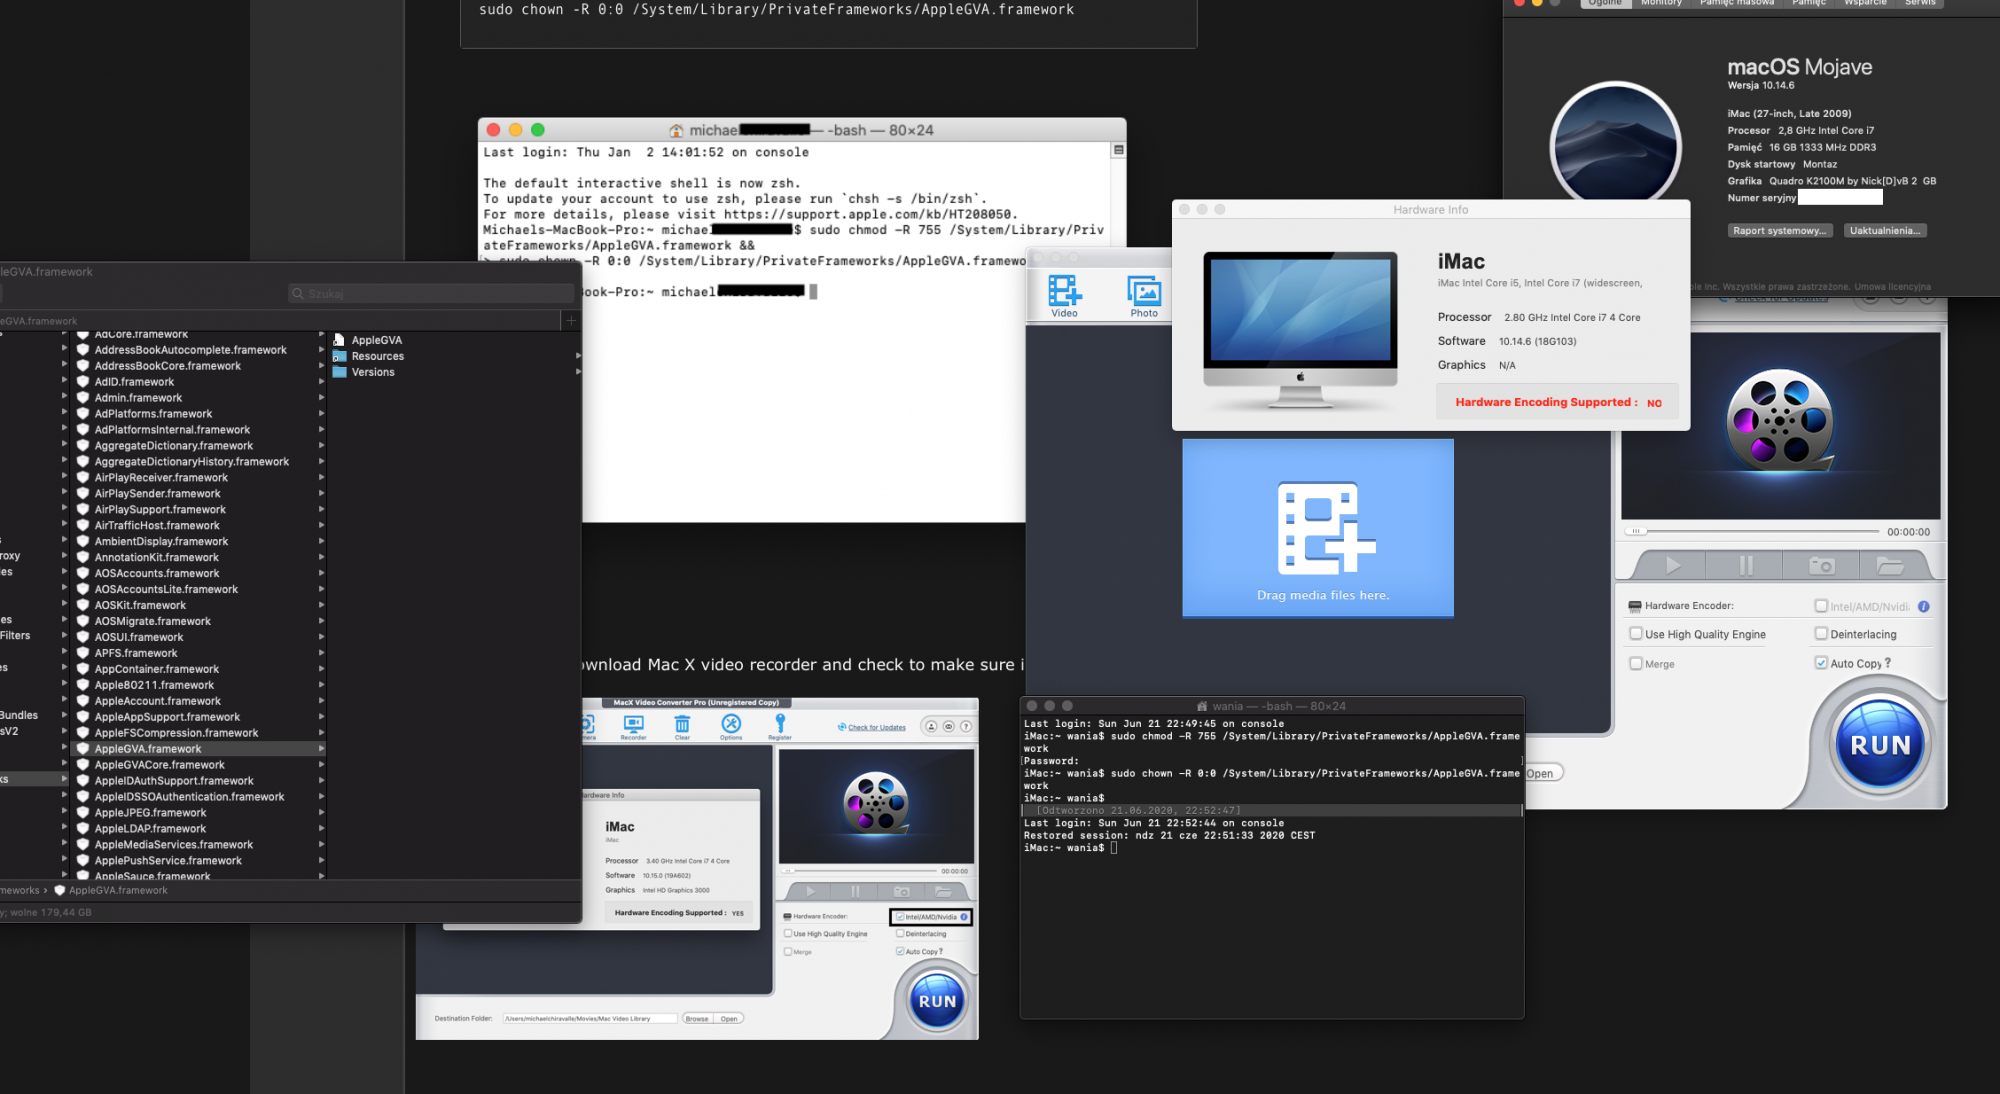
Task: Expand the AppleGVA.framework row arrow
Action: [321, 748]
